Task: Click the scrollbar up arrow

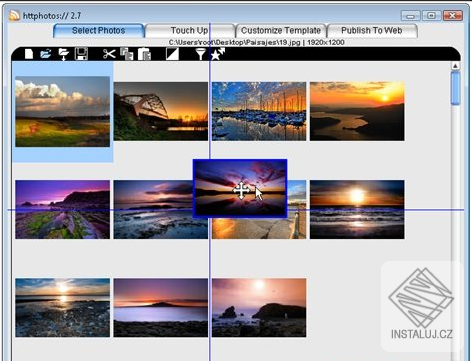Action: (x=455, y=66)
